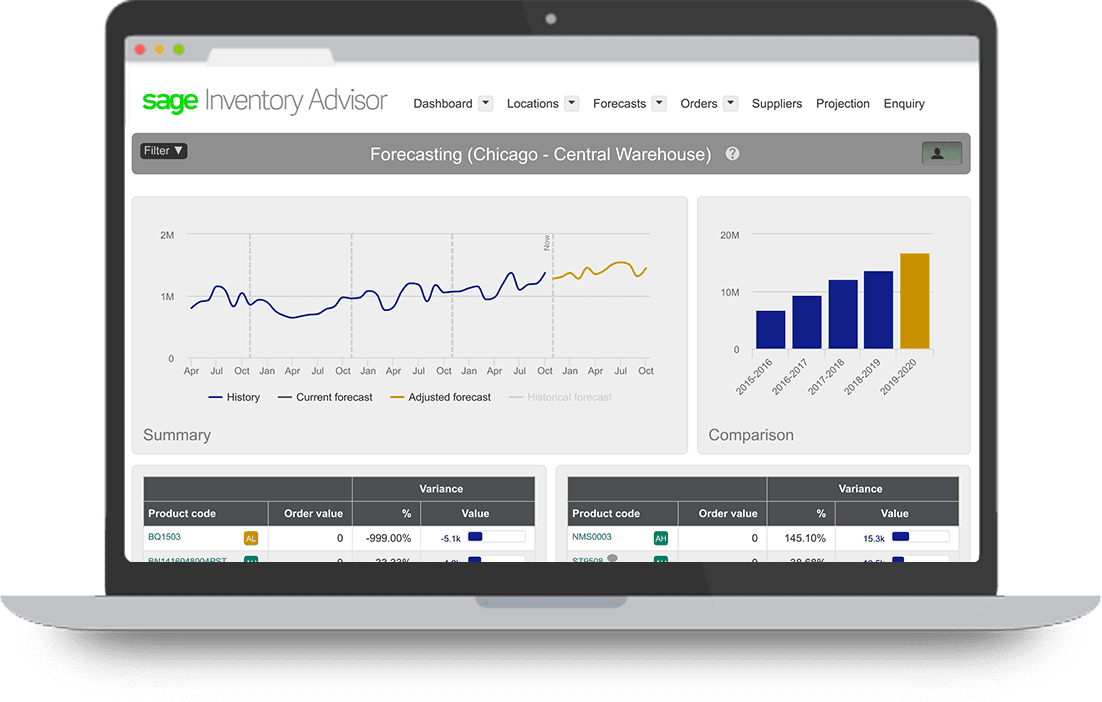Viewport: 1102px width, 702px height.
Task: Click the green badge beside ST9508
Action: pos(661,560)
